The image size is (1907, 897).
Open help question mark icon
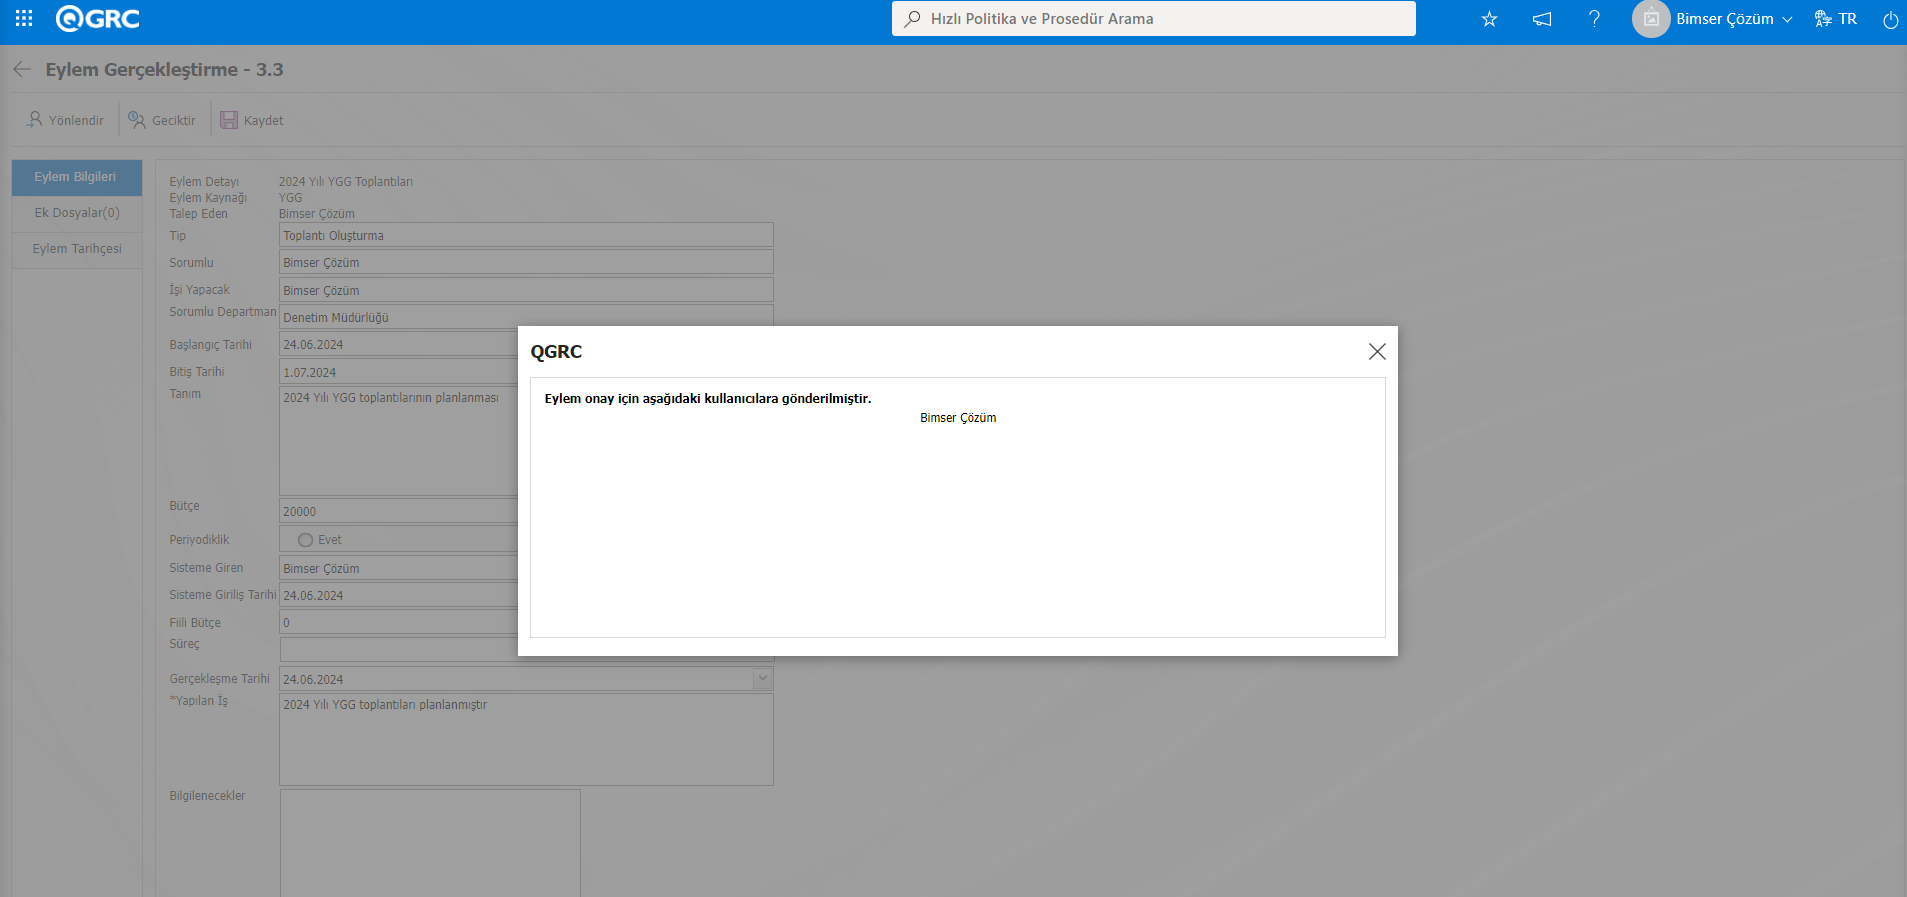pos(1594,18)
